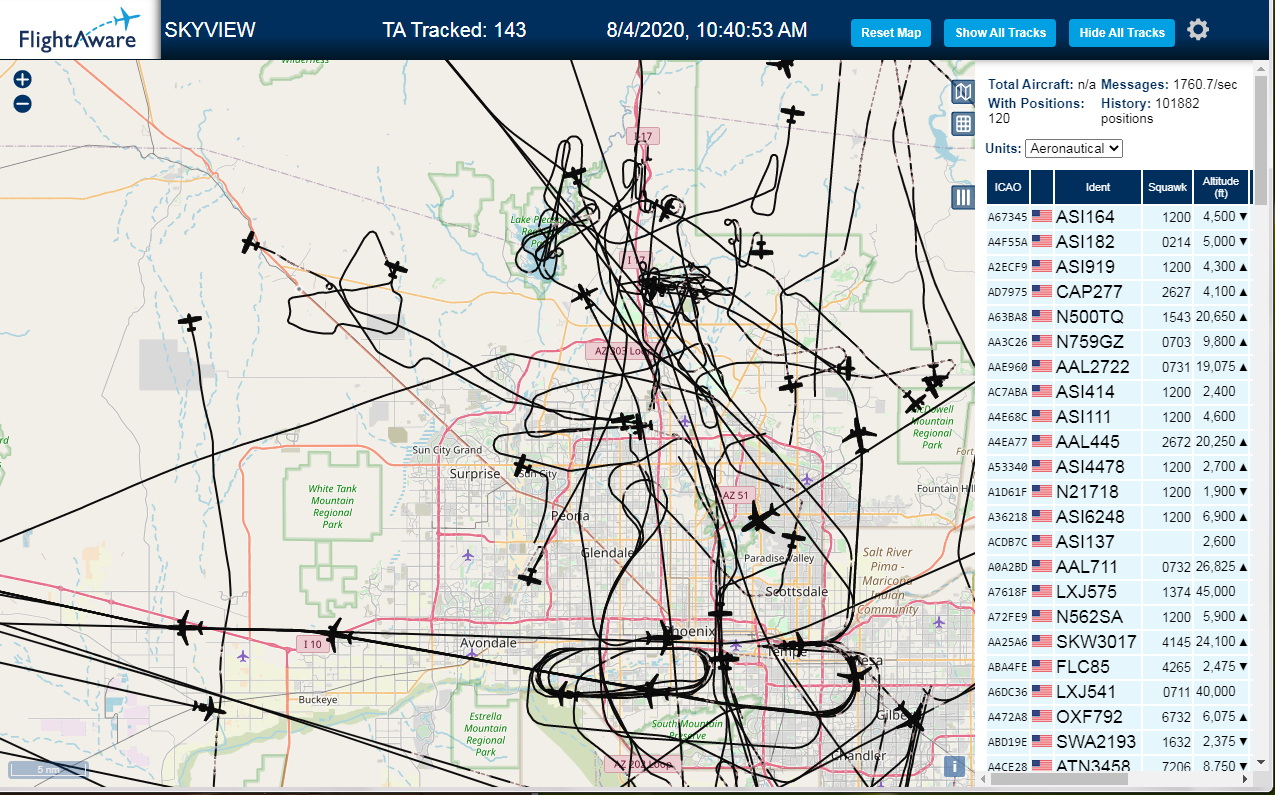
Task: Click the grid overlay icon on map
Action: point(963,124)
